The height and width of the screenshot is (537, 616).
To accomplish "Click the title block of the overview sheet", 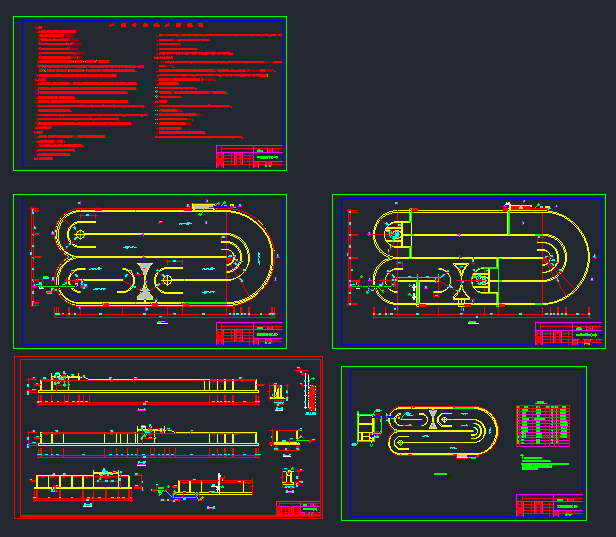I will tap(549, 506).
